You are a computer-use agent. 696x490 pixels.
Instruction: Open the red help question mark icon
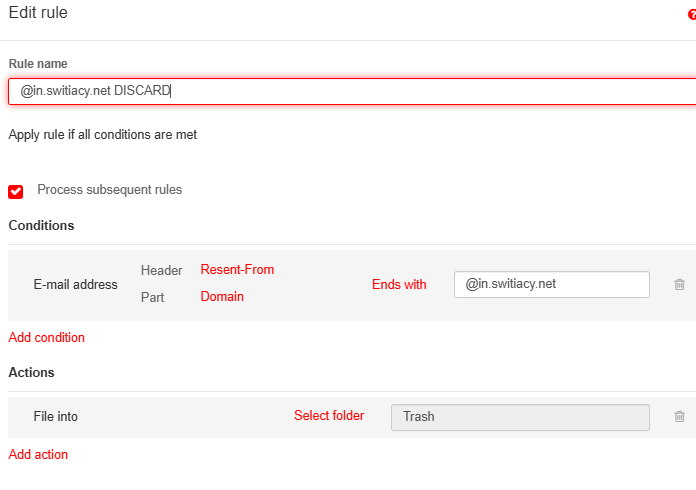point(691,16)
